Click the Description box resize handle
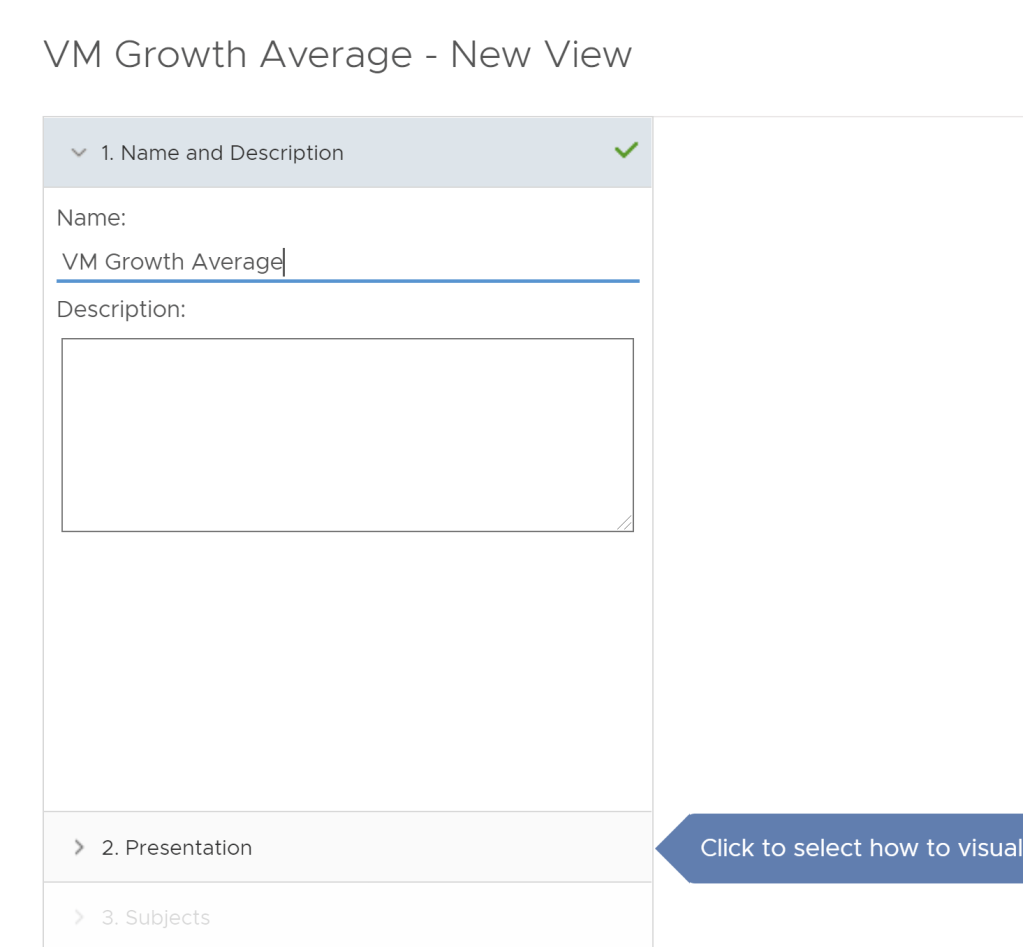1023x947 pixels. click(624, 522)
